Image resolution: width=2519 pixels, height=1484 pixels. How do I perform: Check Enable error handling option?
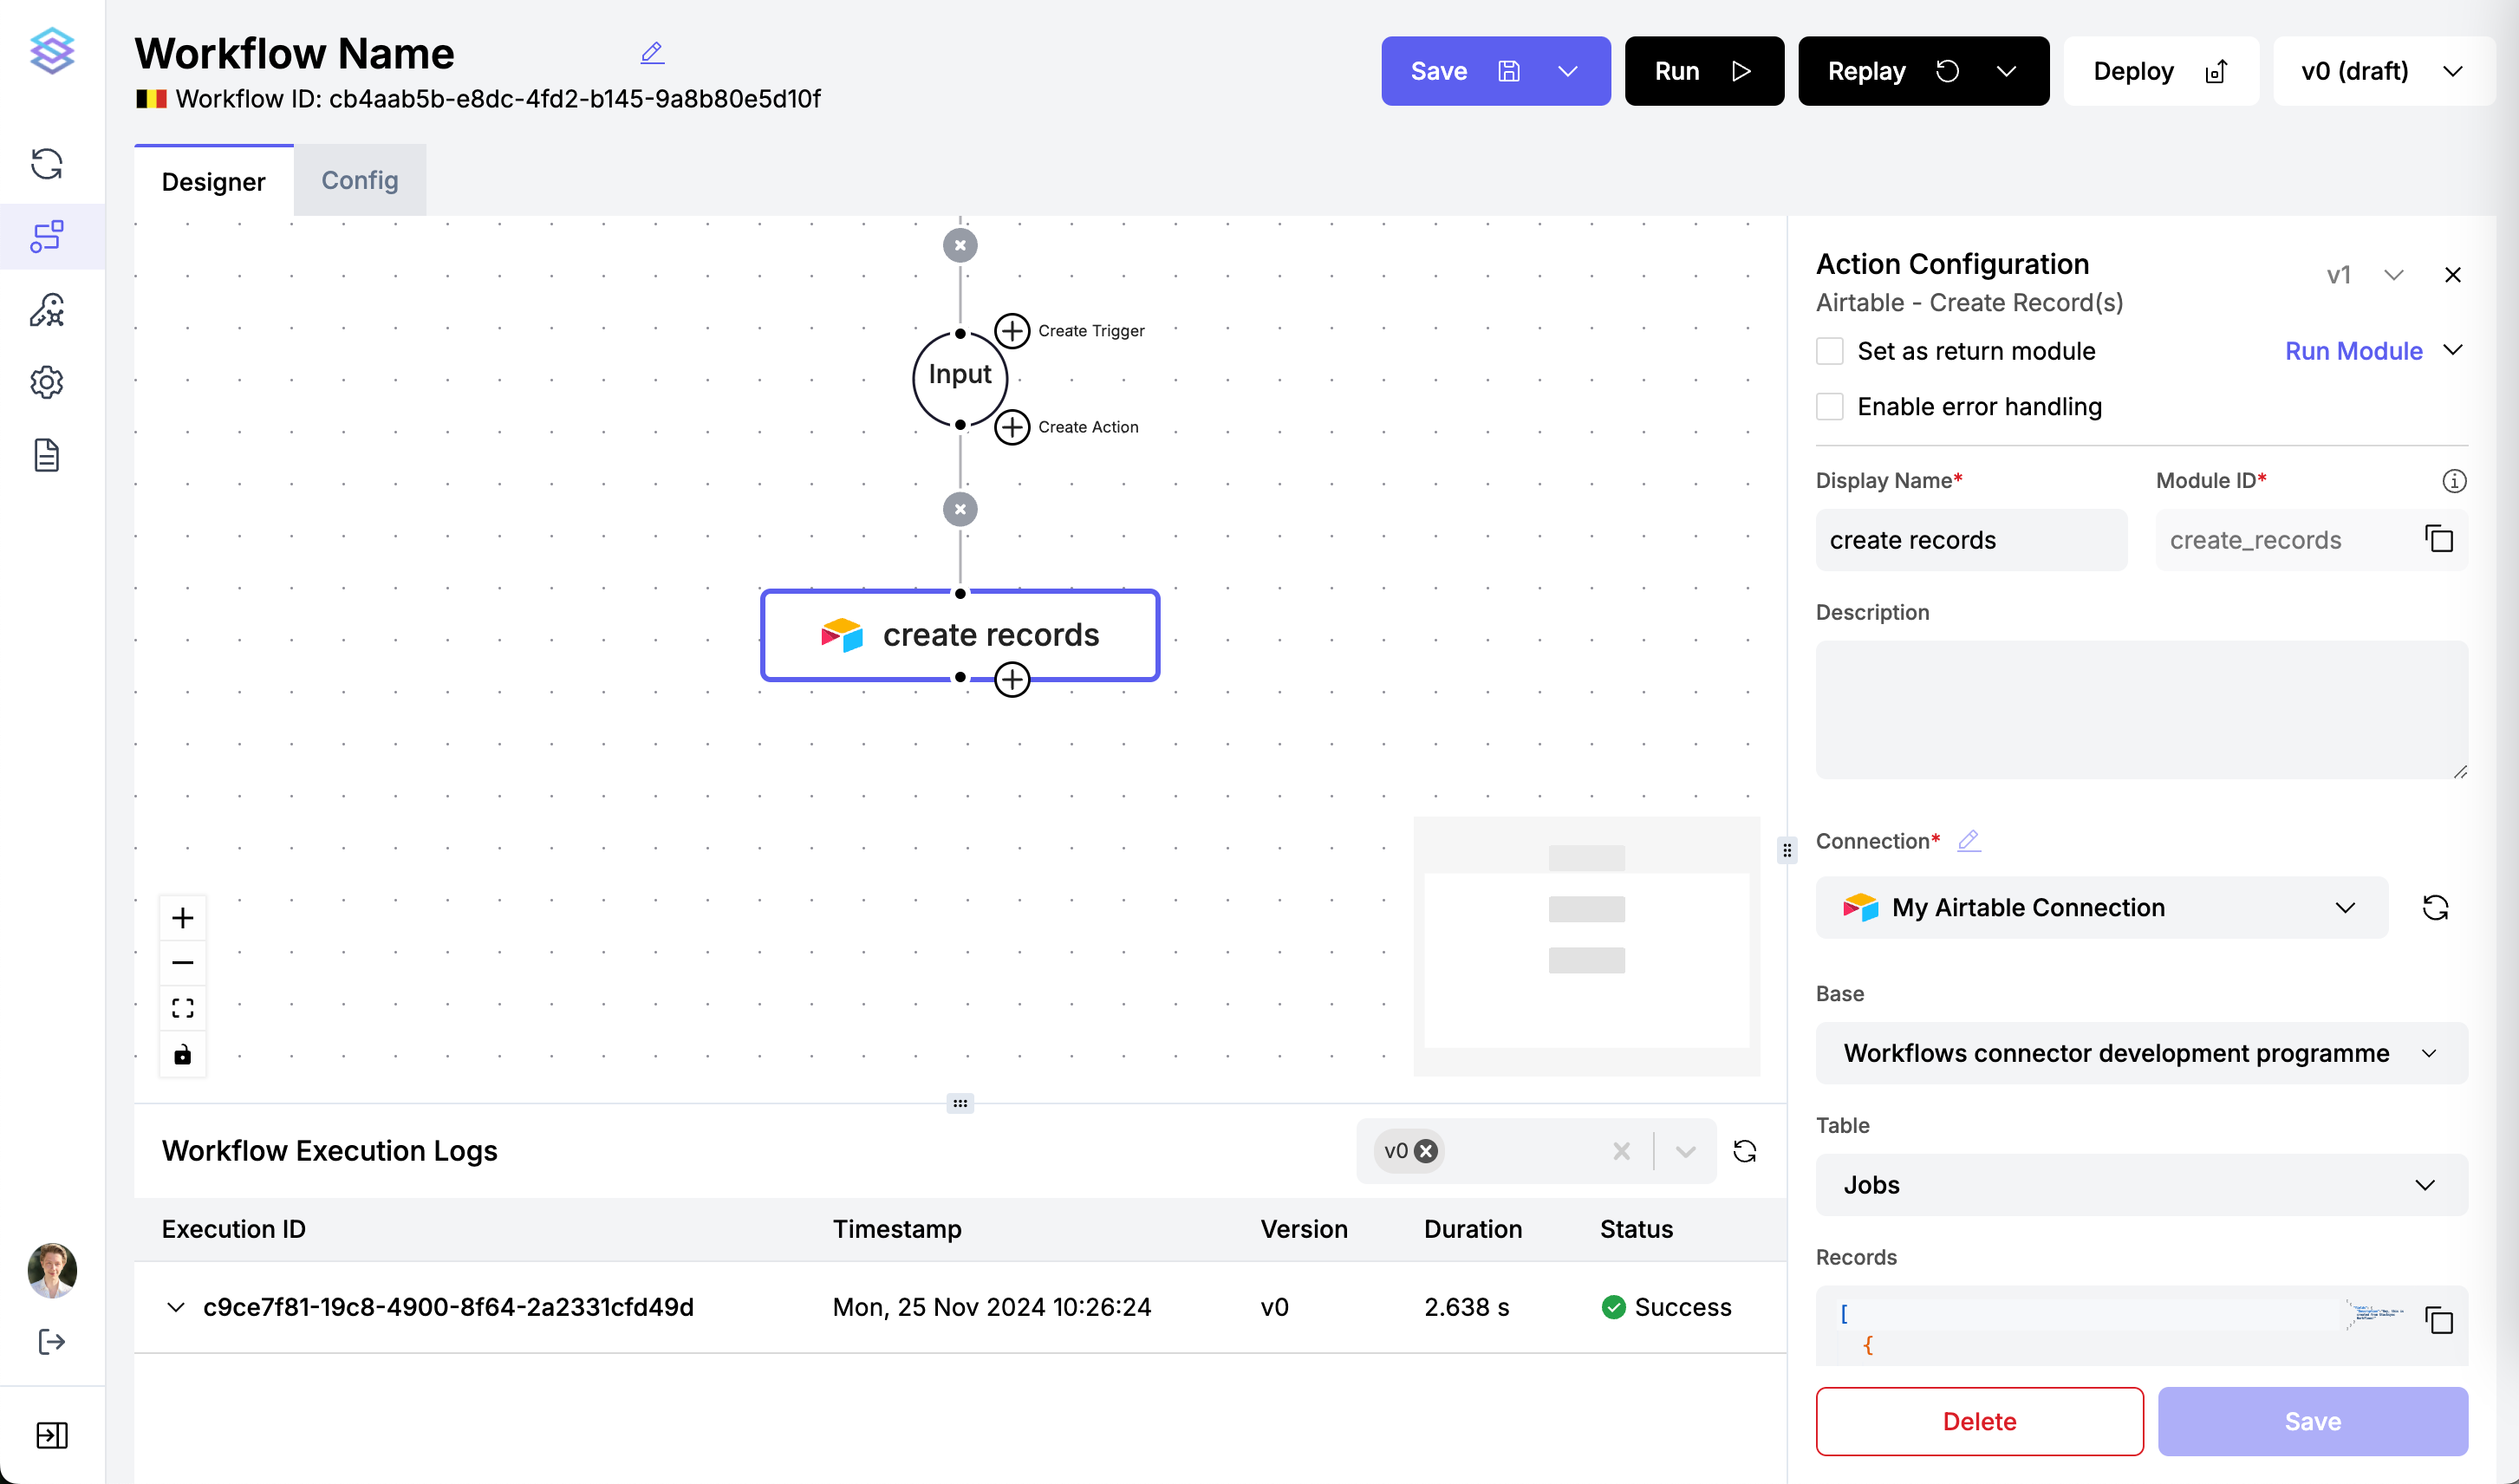pyautogui.click(x=1829, y=407)
